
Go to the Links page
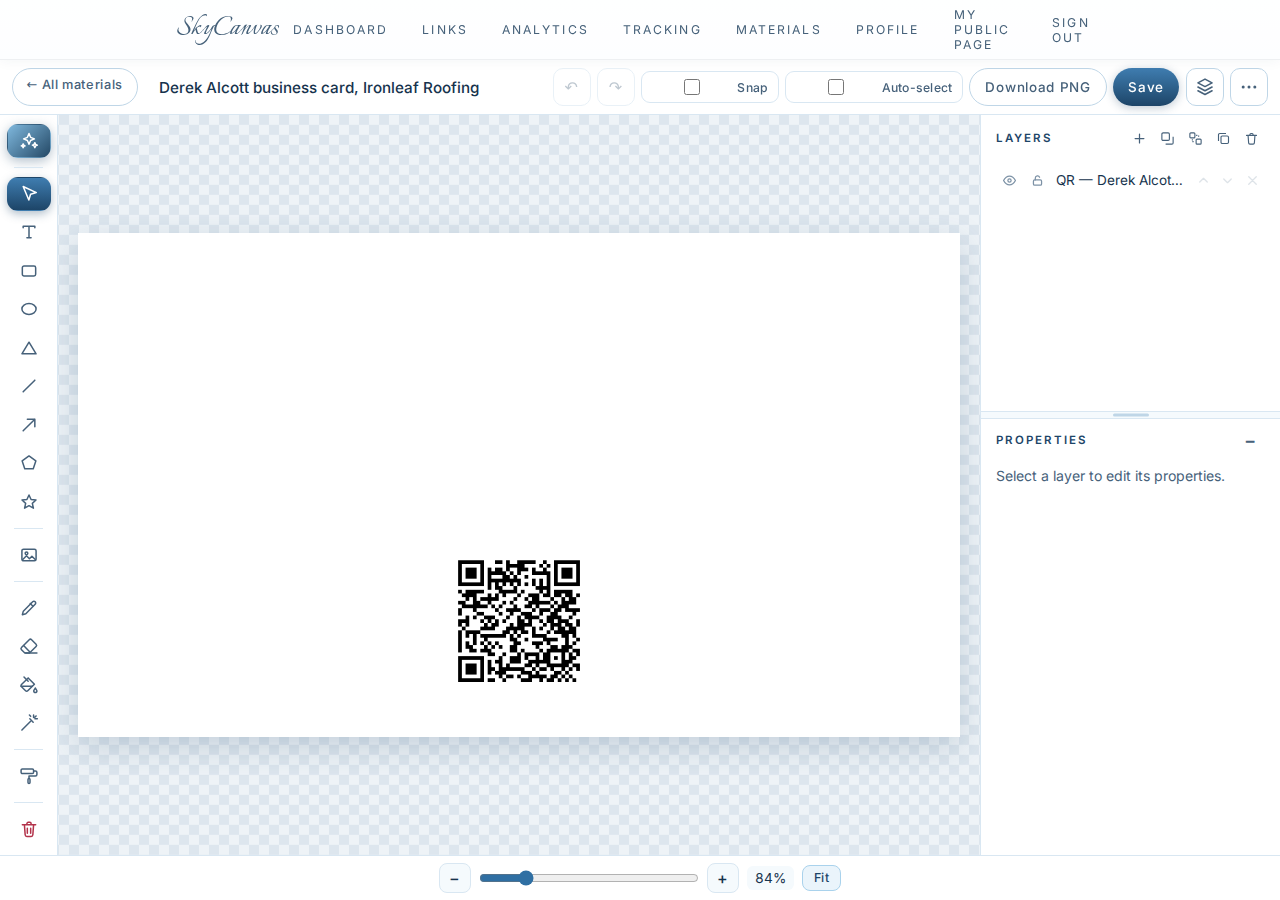(445, 30)
